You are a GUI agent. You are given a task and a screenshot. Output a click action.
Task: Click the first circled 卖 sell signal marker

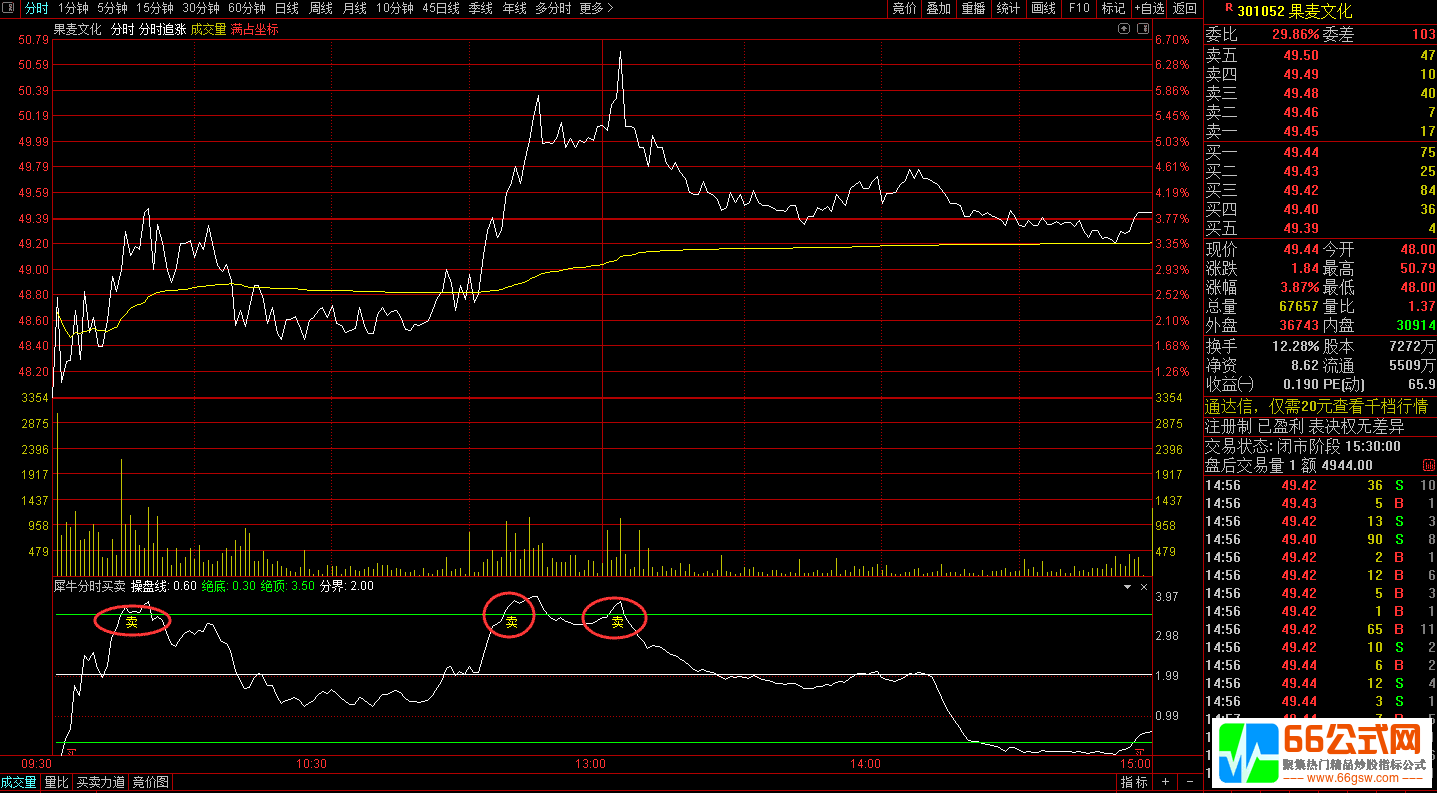click(131, 621)
